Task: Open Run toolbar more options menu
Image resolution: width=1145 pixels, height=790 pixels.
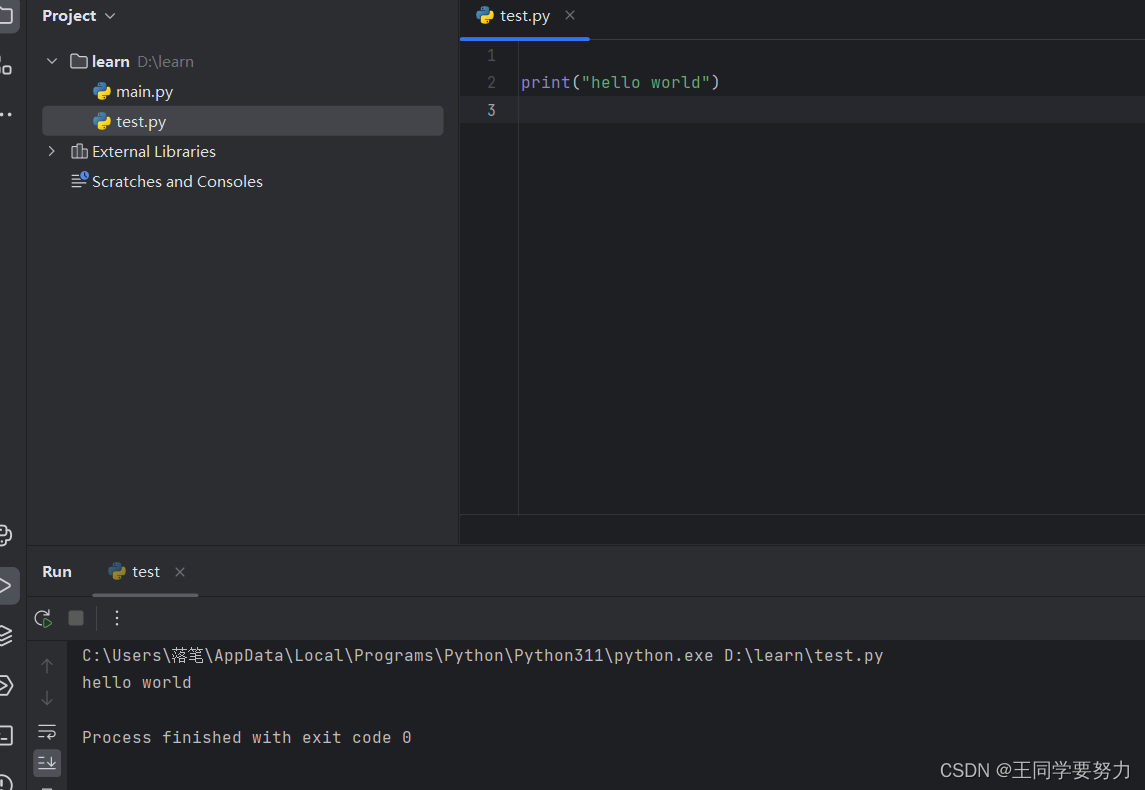Action: pyautogui.click(x=117, y=618)
